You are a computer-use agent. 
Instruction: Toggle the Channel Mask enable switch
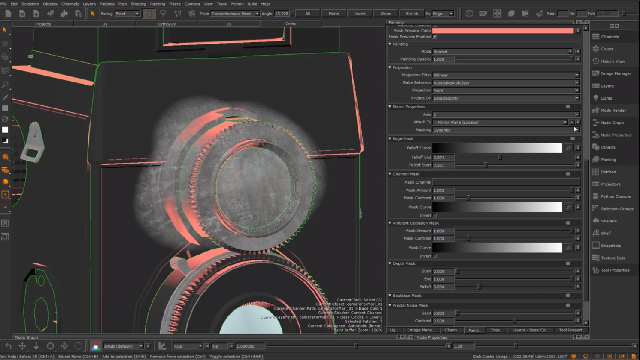568,174
